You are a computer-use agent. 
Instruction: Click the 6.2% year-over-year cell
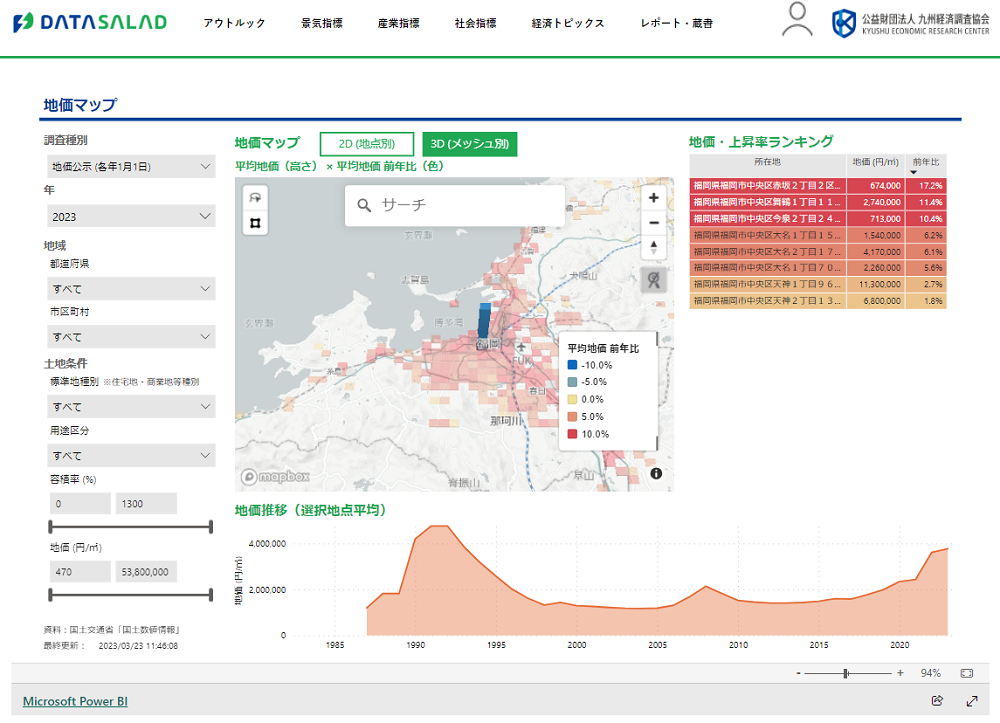click(x=926, y=235)
